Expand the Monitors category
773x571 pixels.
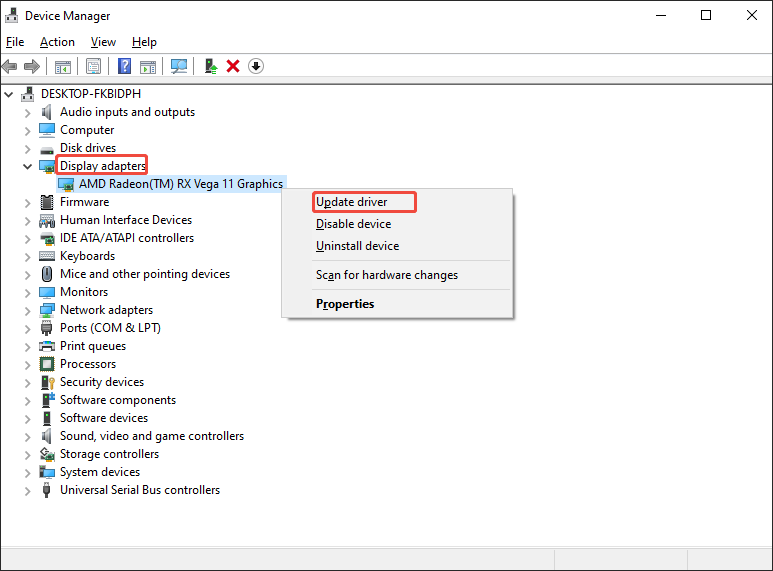tap(28, 293)
